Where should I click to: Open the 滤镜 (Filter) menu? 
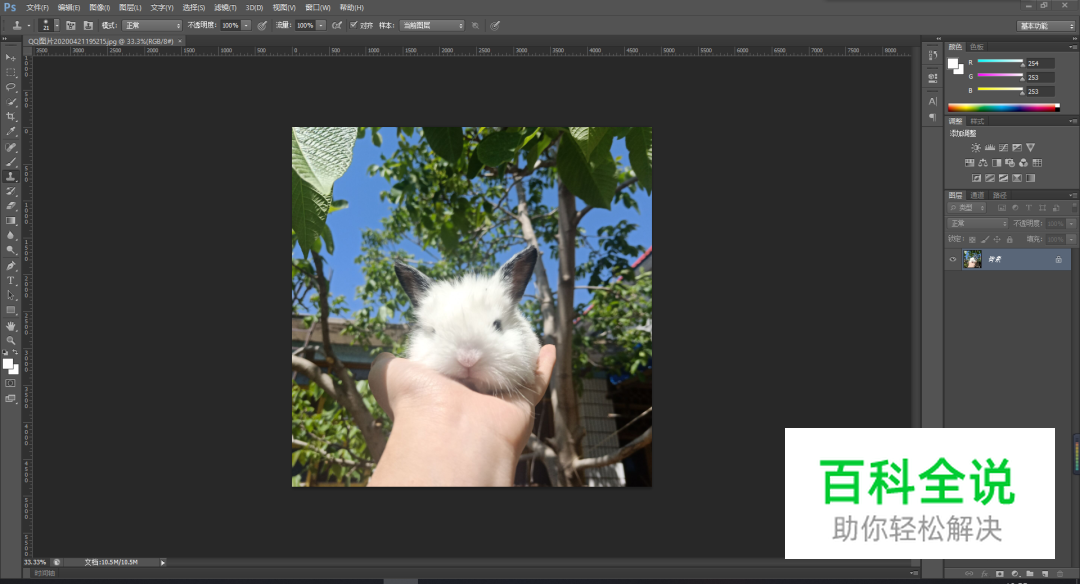coord(223,7)
